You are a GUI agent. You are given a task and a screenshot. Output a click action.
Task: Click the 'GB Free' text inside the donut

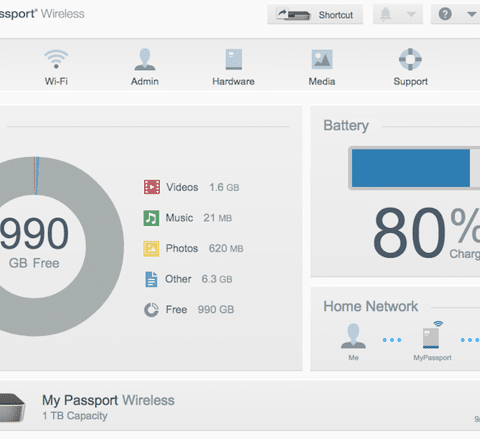click(x=34, y=263)
